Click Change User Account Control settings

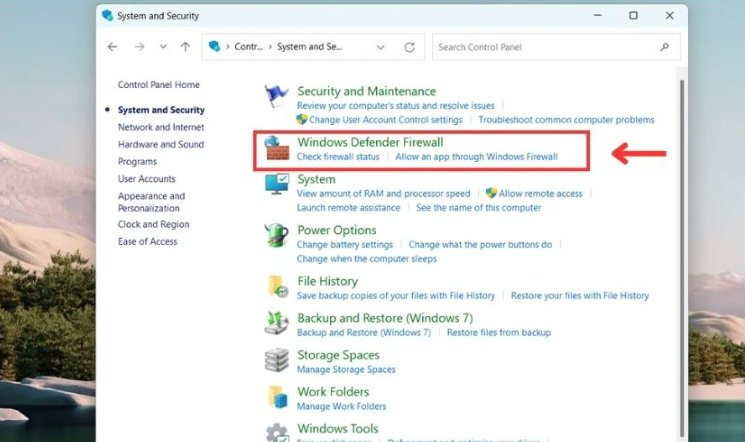pos(385,119)
